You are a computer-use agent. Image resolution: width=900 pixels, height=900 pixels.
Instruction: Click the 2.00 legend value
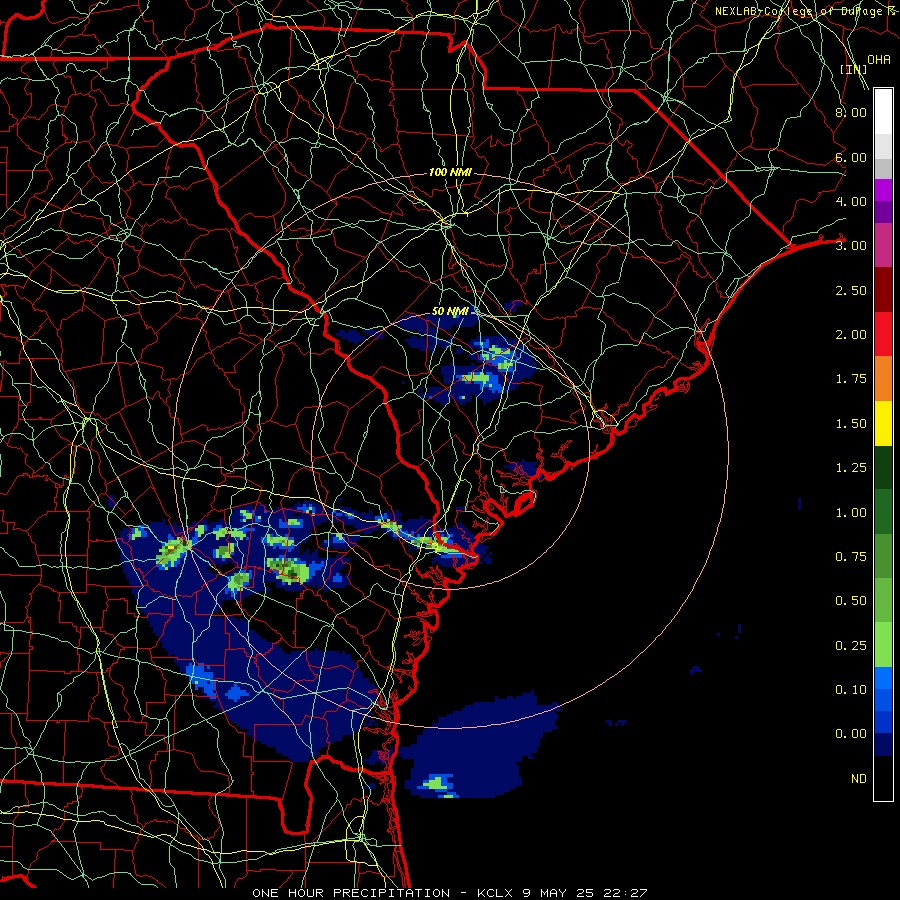[x=851, y=335]
